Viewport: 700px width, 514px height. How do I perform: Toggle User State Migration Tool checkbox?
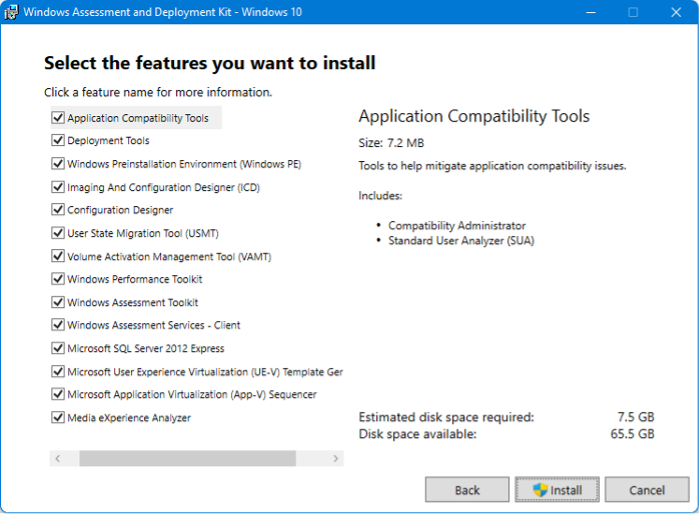click(x=57, y=233)
